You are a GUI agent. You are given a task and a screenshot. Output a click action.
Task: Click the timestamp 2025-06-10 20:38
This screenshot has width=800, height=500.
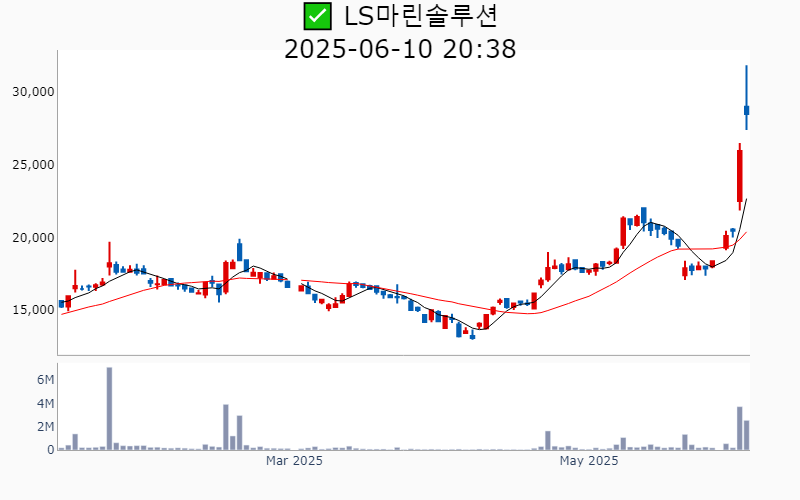click(x=400, y=49)
